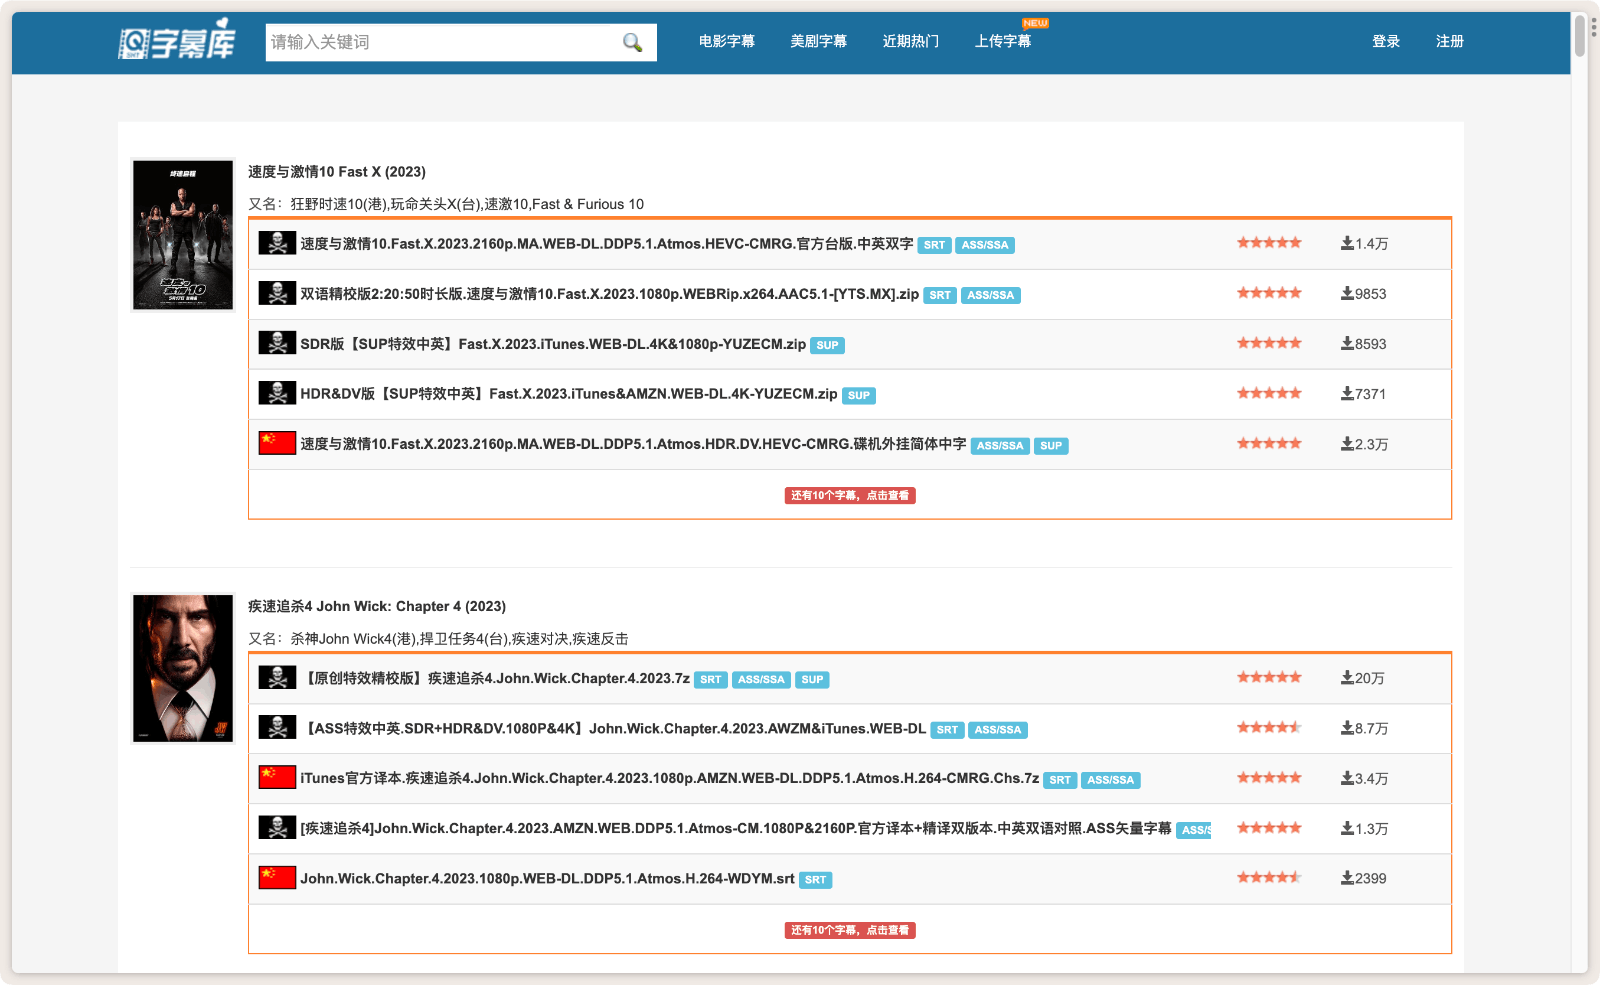Go to 美剧字幕 section
This screenshot has width=1600, height=985.
click(818, 41)
